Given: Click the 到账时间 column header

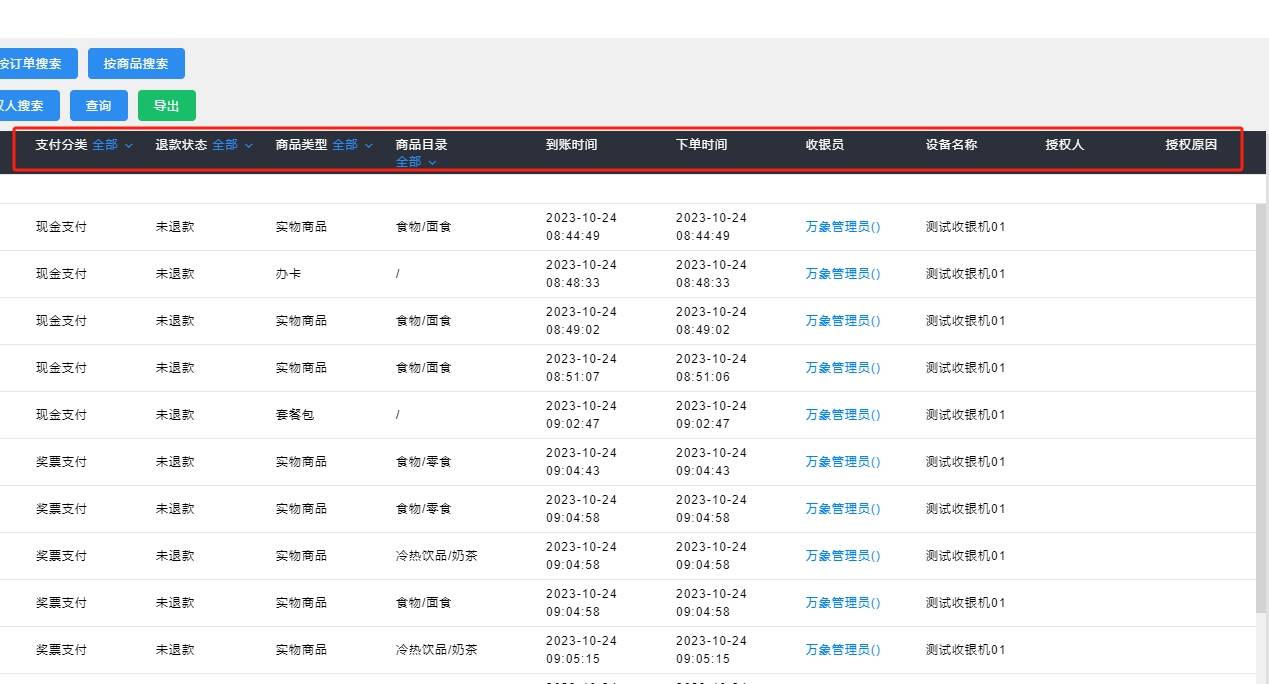Looking at the screenshot, I should click(572, 145).
